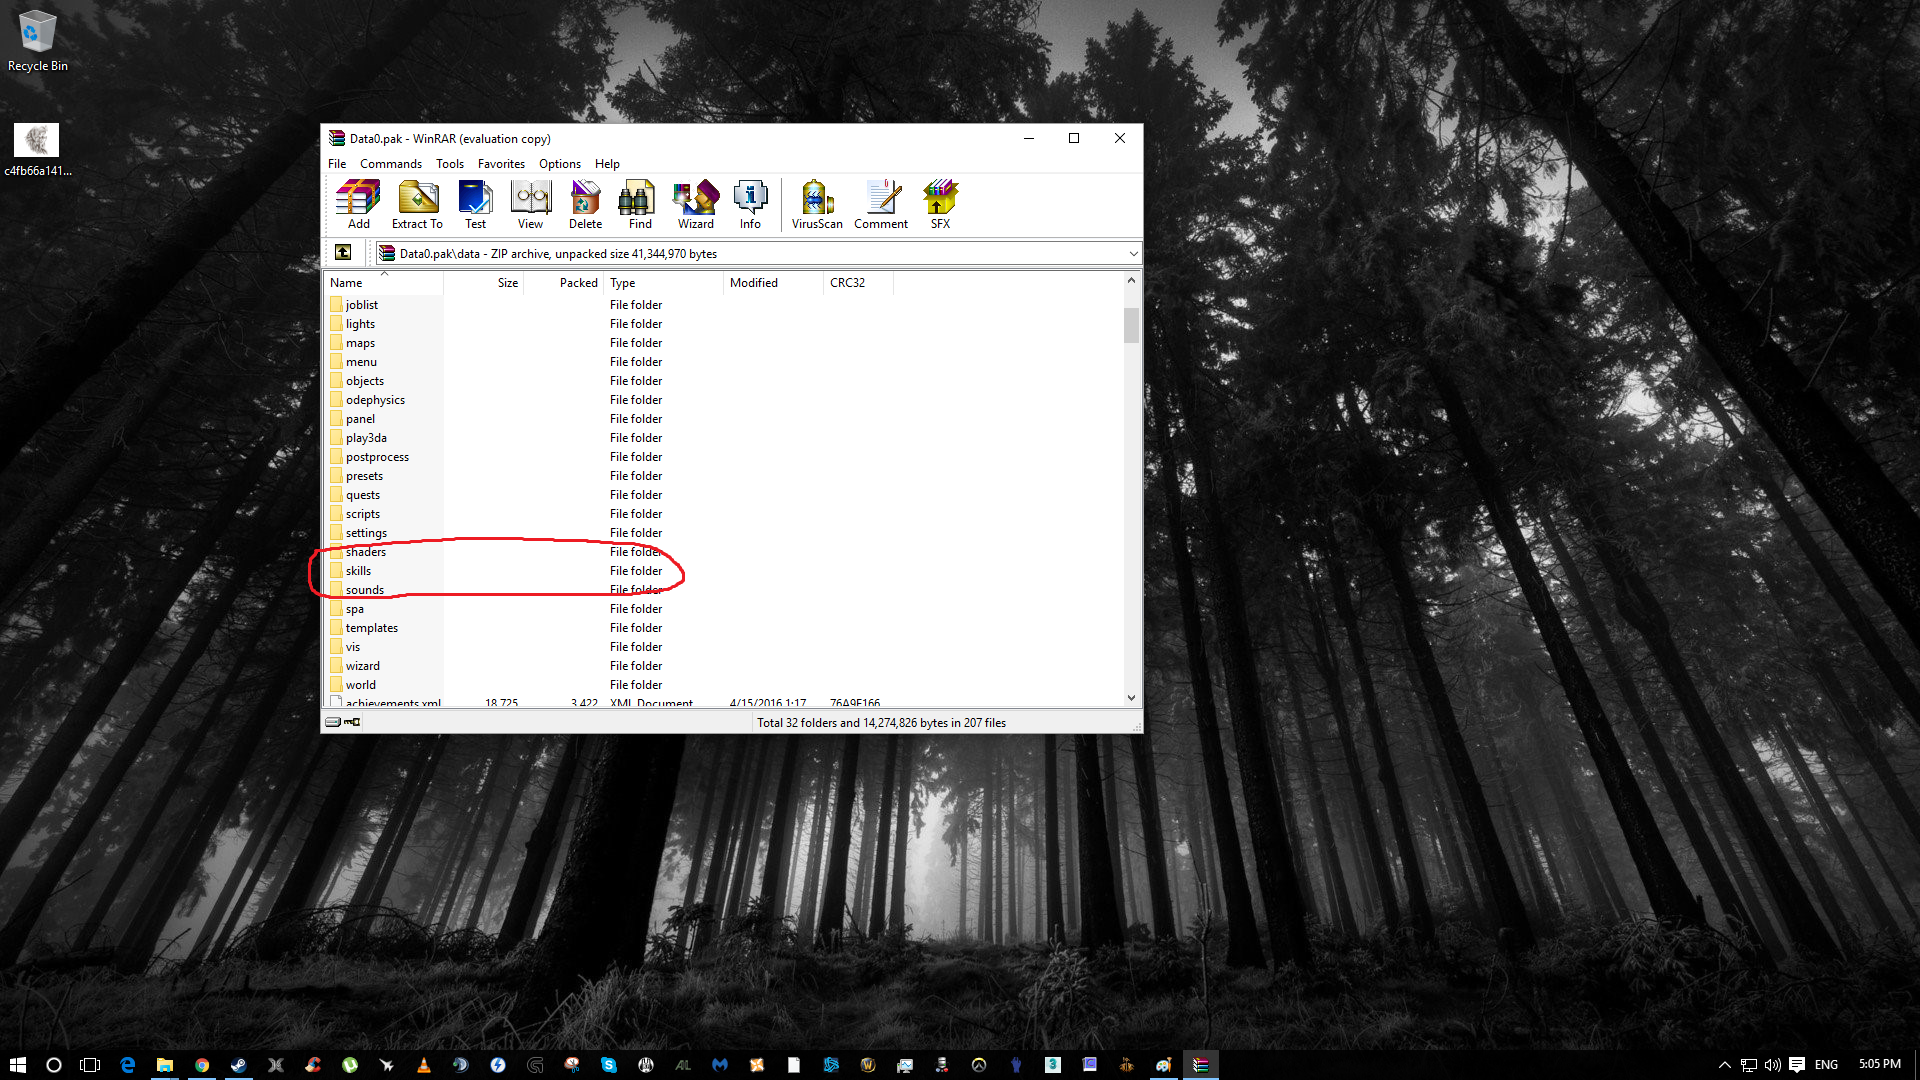Expand the archive path dropdown

tap(1132, 254)
